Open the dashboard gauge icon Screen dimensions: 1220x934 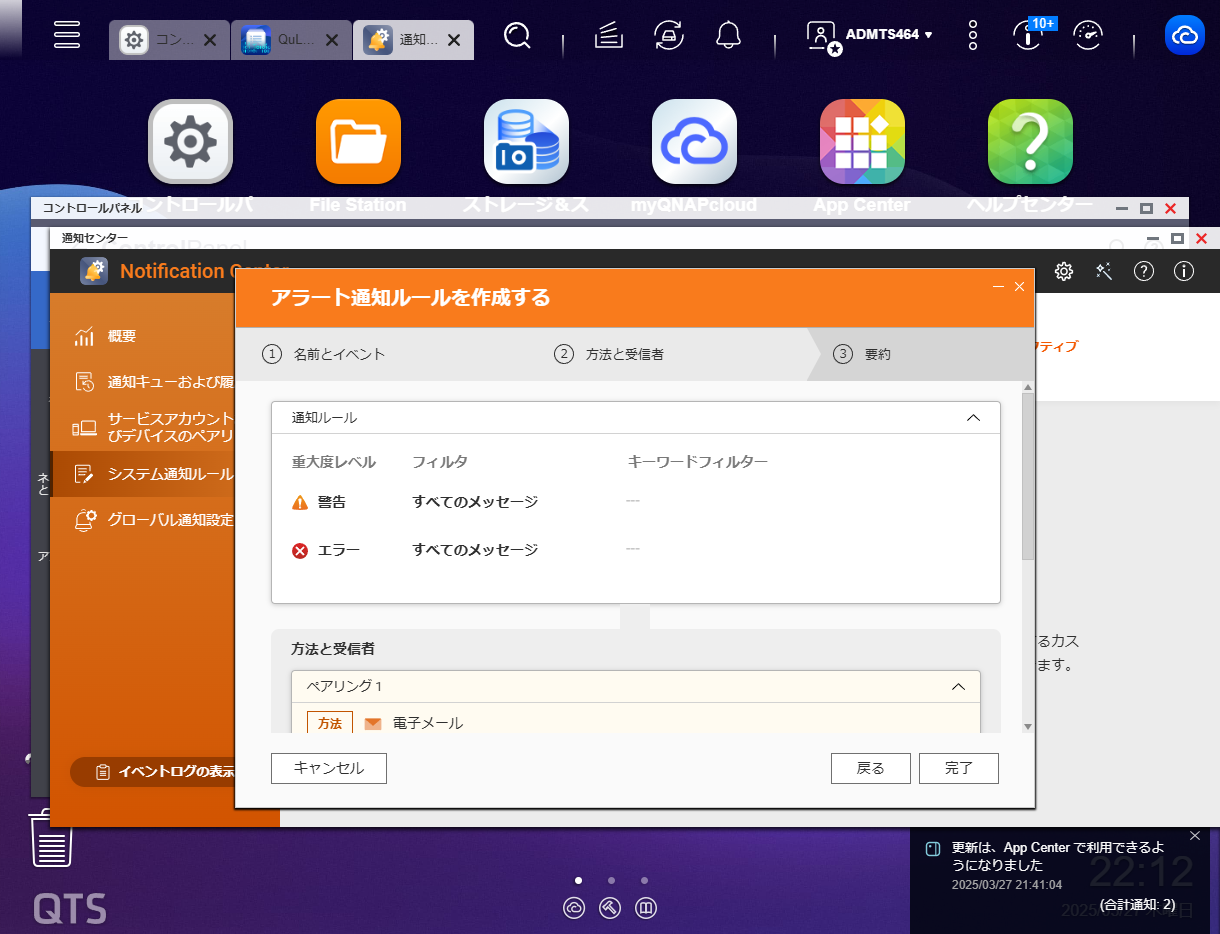1088,36
